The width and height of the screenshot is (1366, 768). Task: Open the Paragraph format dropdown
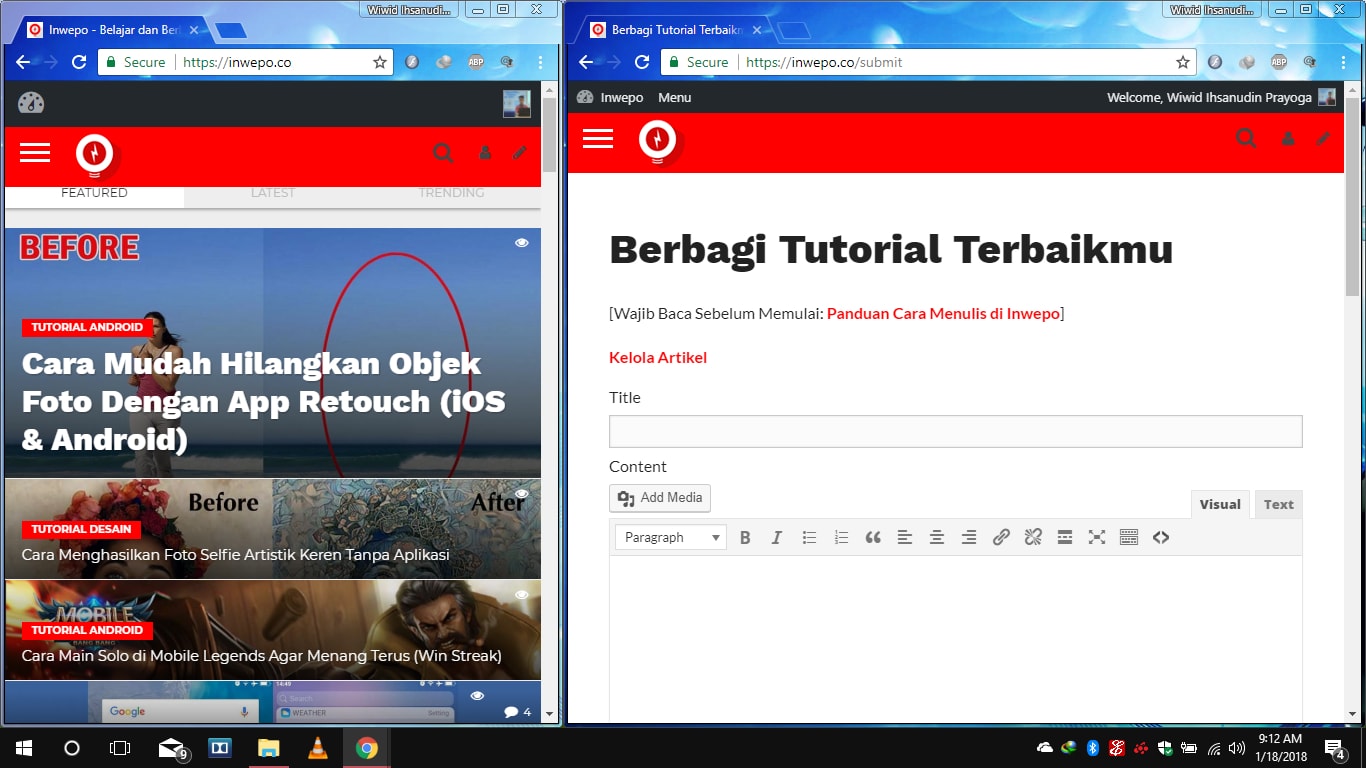click(670, 538)
